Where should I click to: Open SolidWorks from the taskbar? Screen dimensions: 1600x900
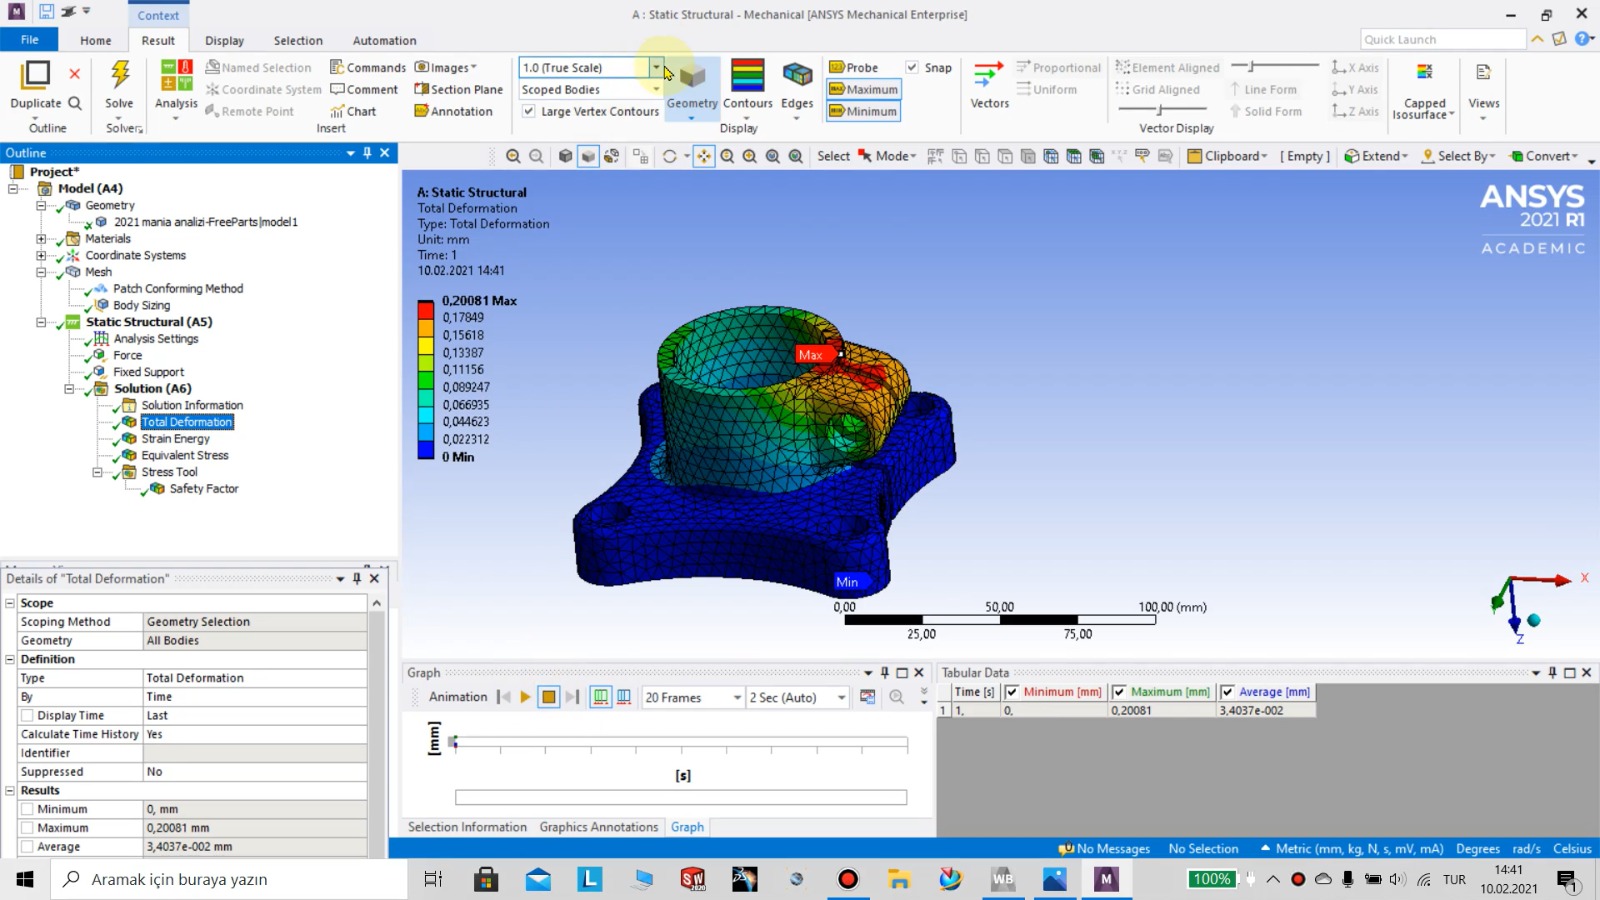click(x=692, y=880)
